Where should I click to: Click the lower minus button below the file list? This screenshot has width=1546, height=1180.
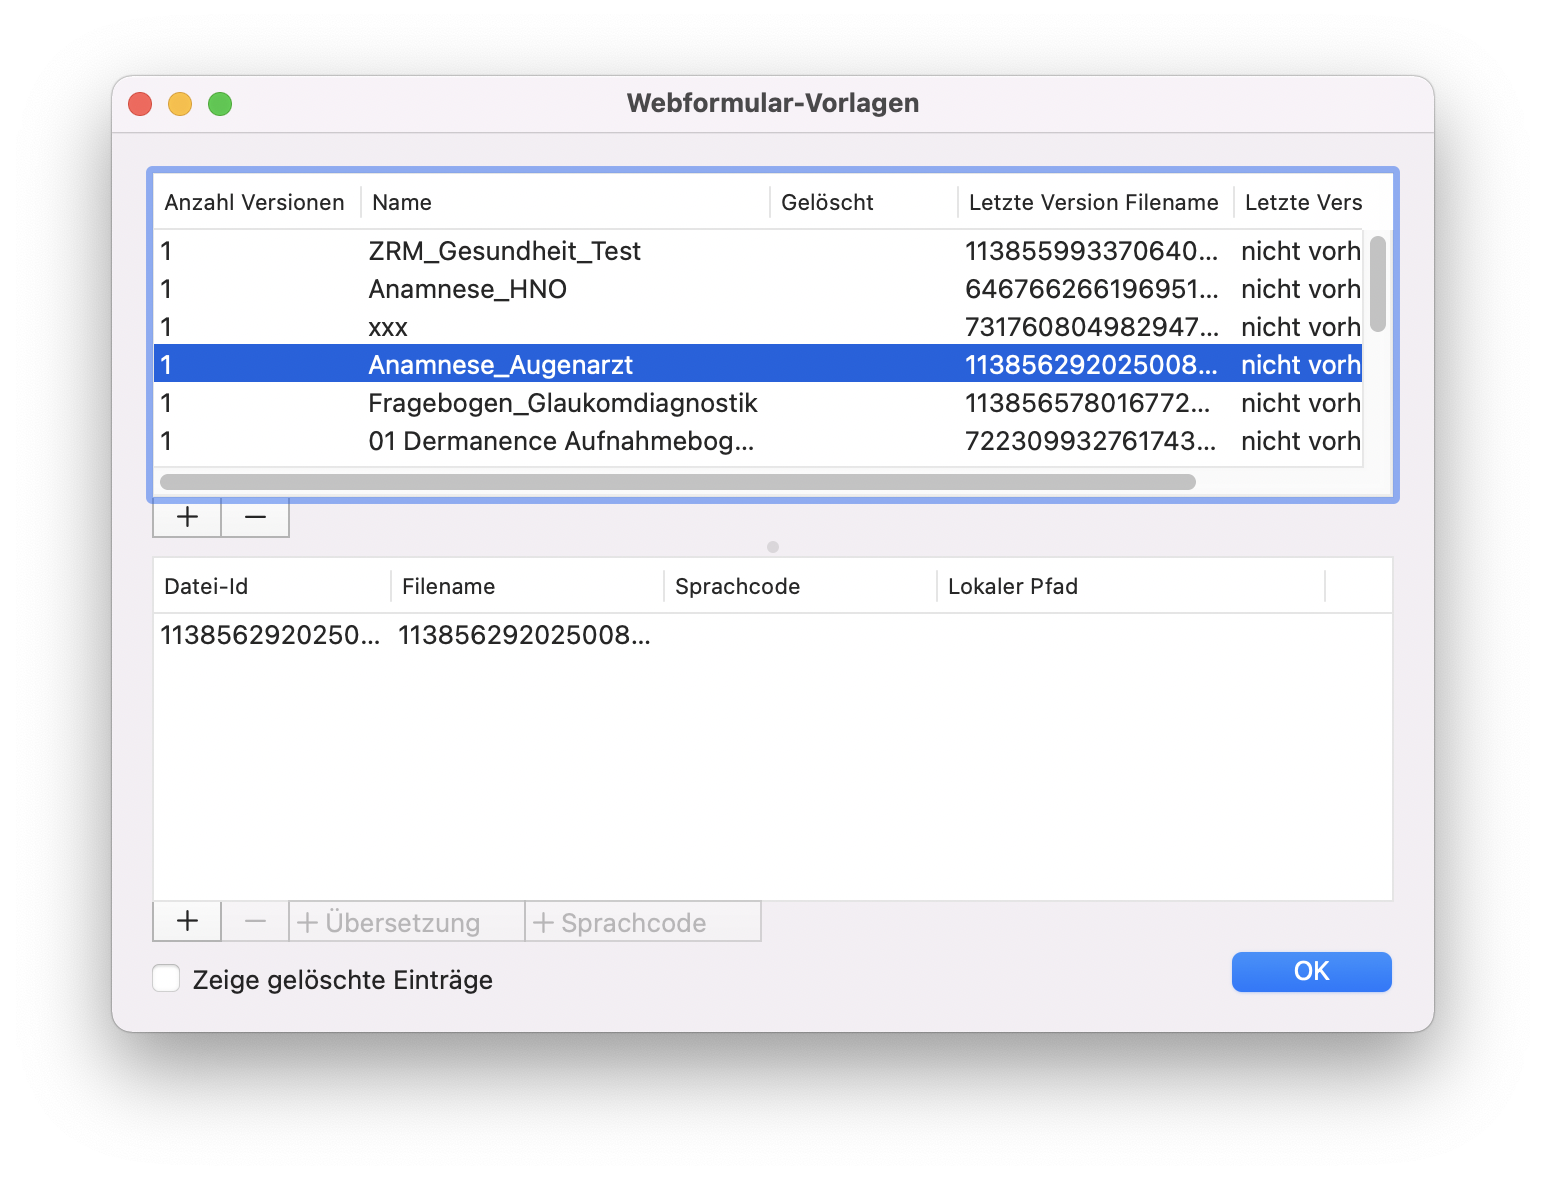(255, 921)
